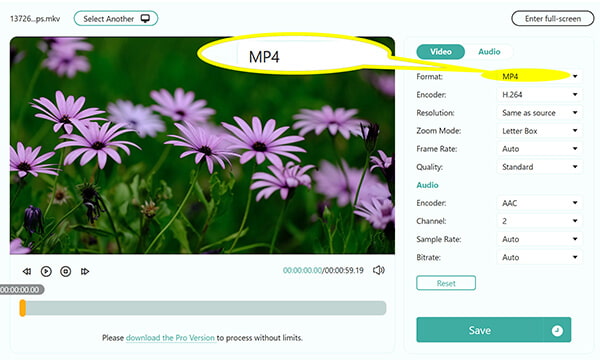Screen dimensions: 600x360
Task: Click the flower video preview
Action: tap(202, 145)
